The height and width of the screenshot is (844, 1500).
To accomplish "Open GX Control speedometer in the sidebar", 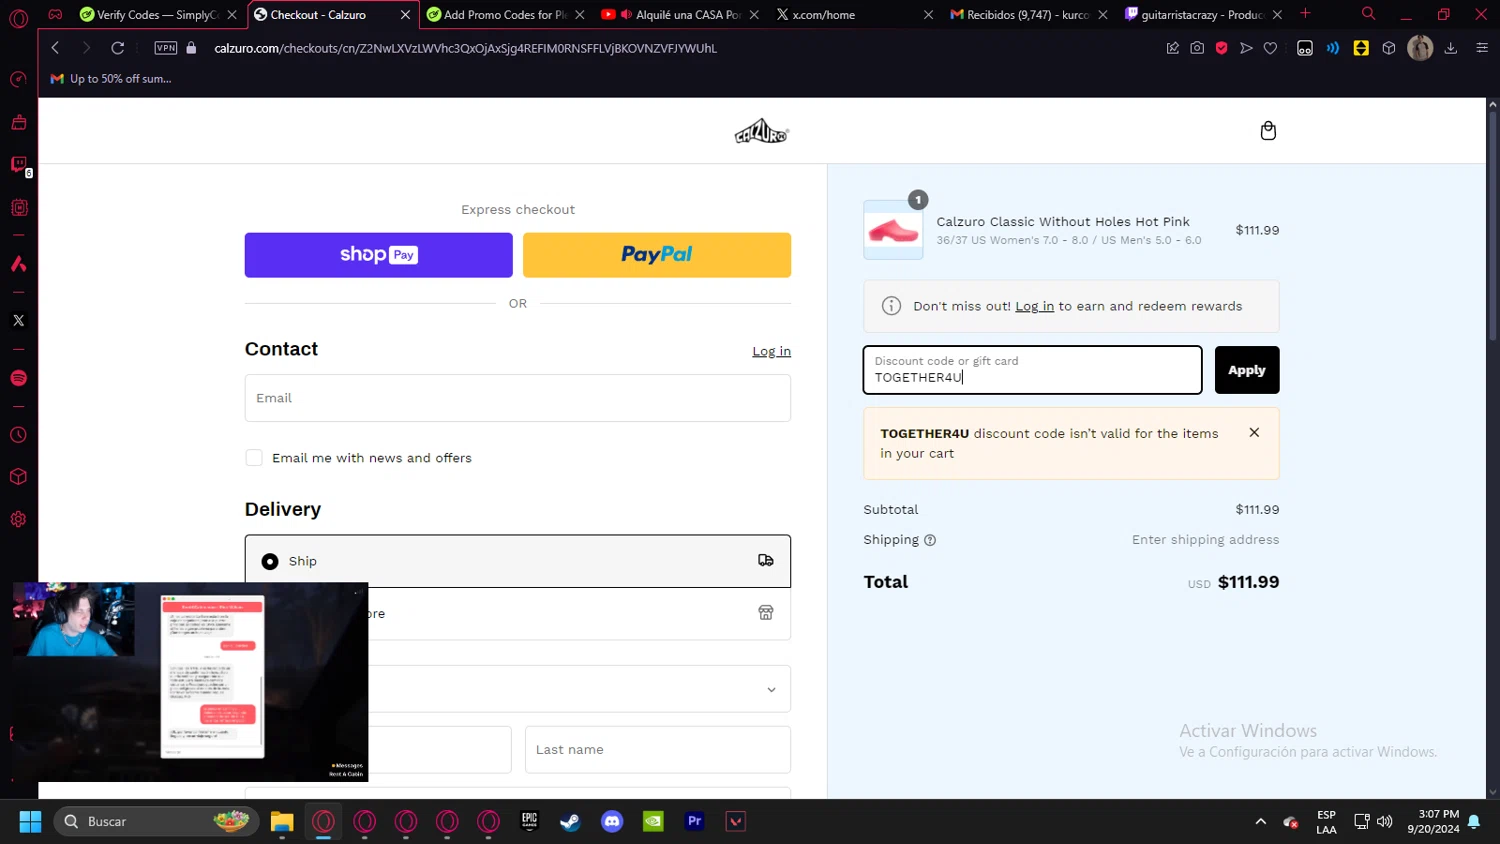I will (x=18, y=79).
